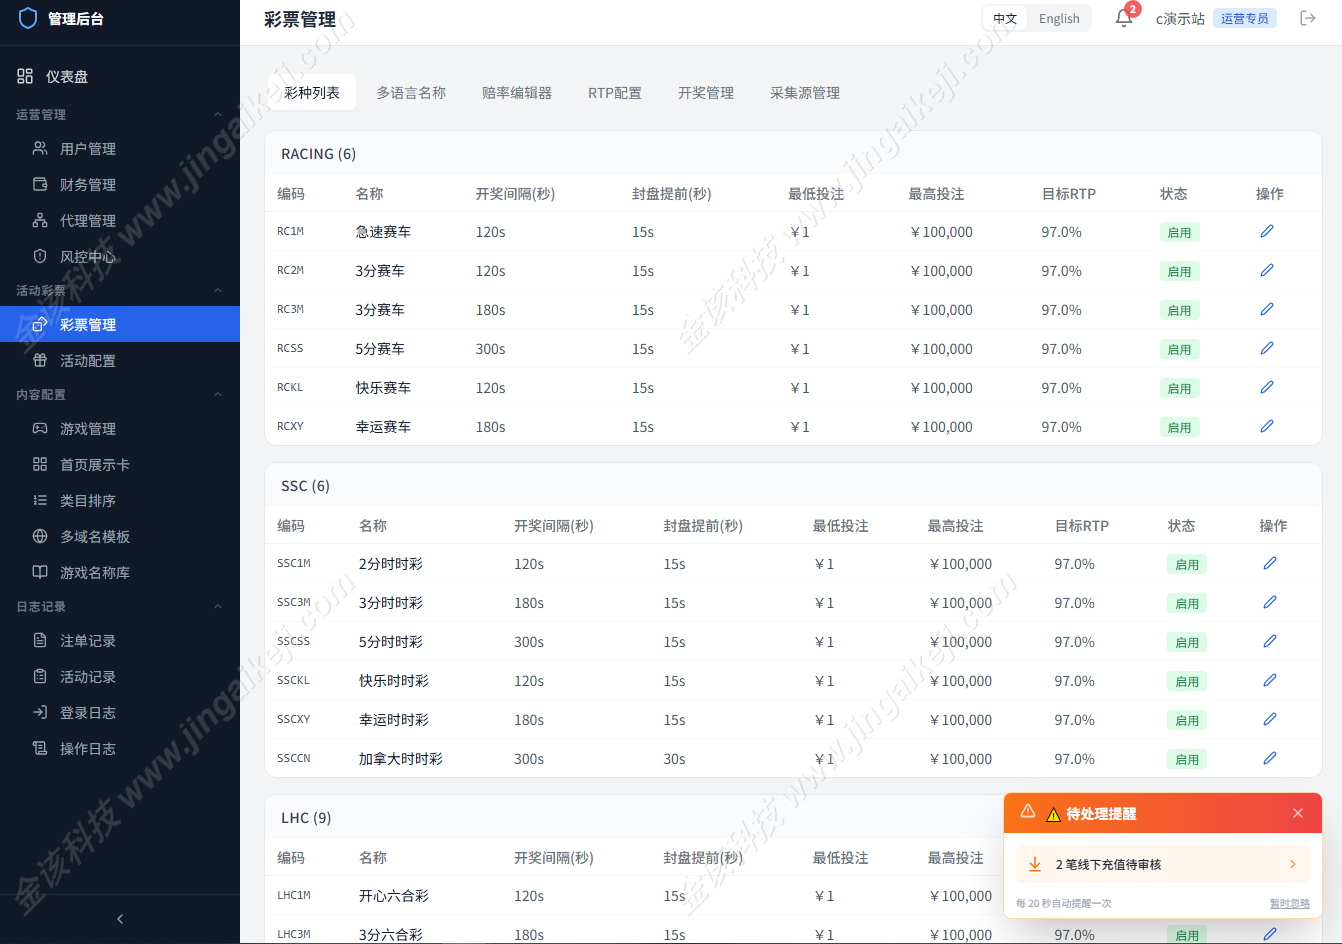Go to 财务管理 in the sidebar
The width and height of the screenshot is (1342, 944).
(120, 185)
